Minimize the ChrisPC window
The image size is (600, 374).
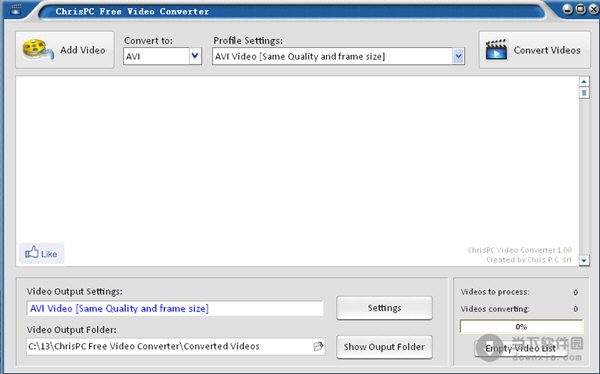click(568, 9)
